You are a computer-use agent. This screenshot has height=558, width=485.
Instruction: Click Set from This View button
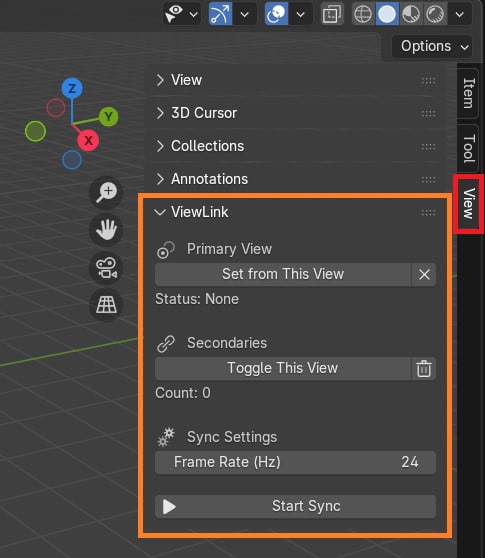(x=283, y=274)
